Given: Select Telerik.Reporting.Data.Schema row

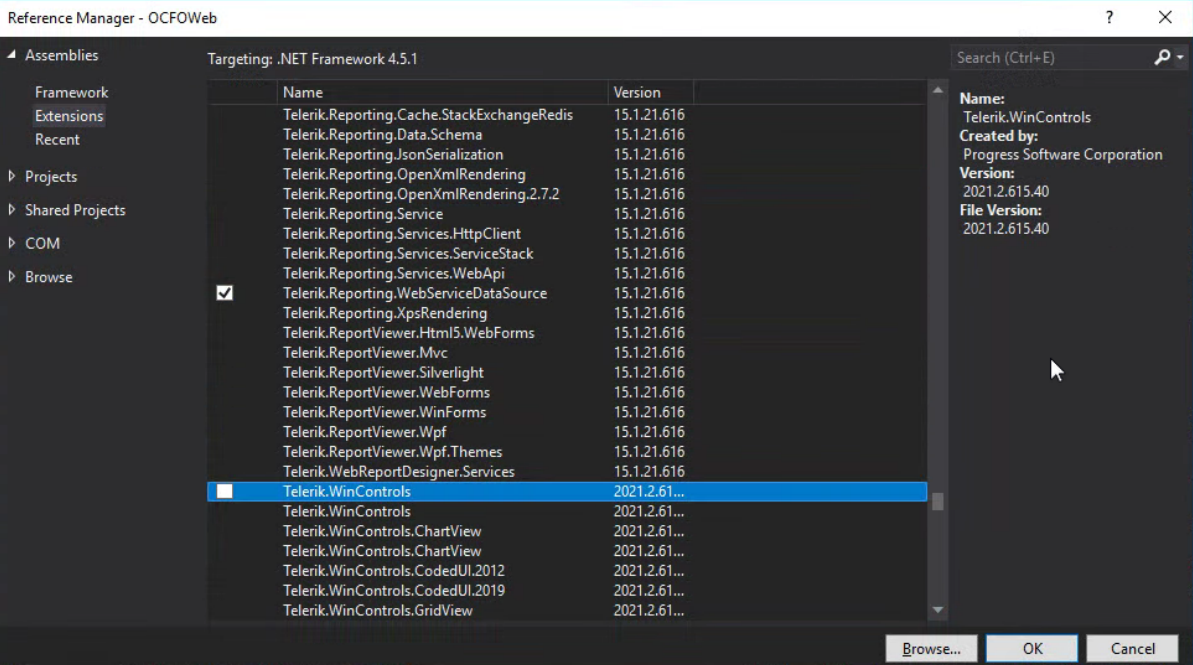Looking at the screenshot, I should click(567, 135).
